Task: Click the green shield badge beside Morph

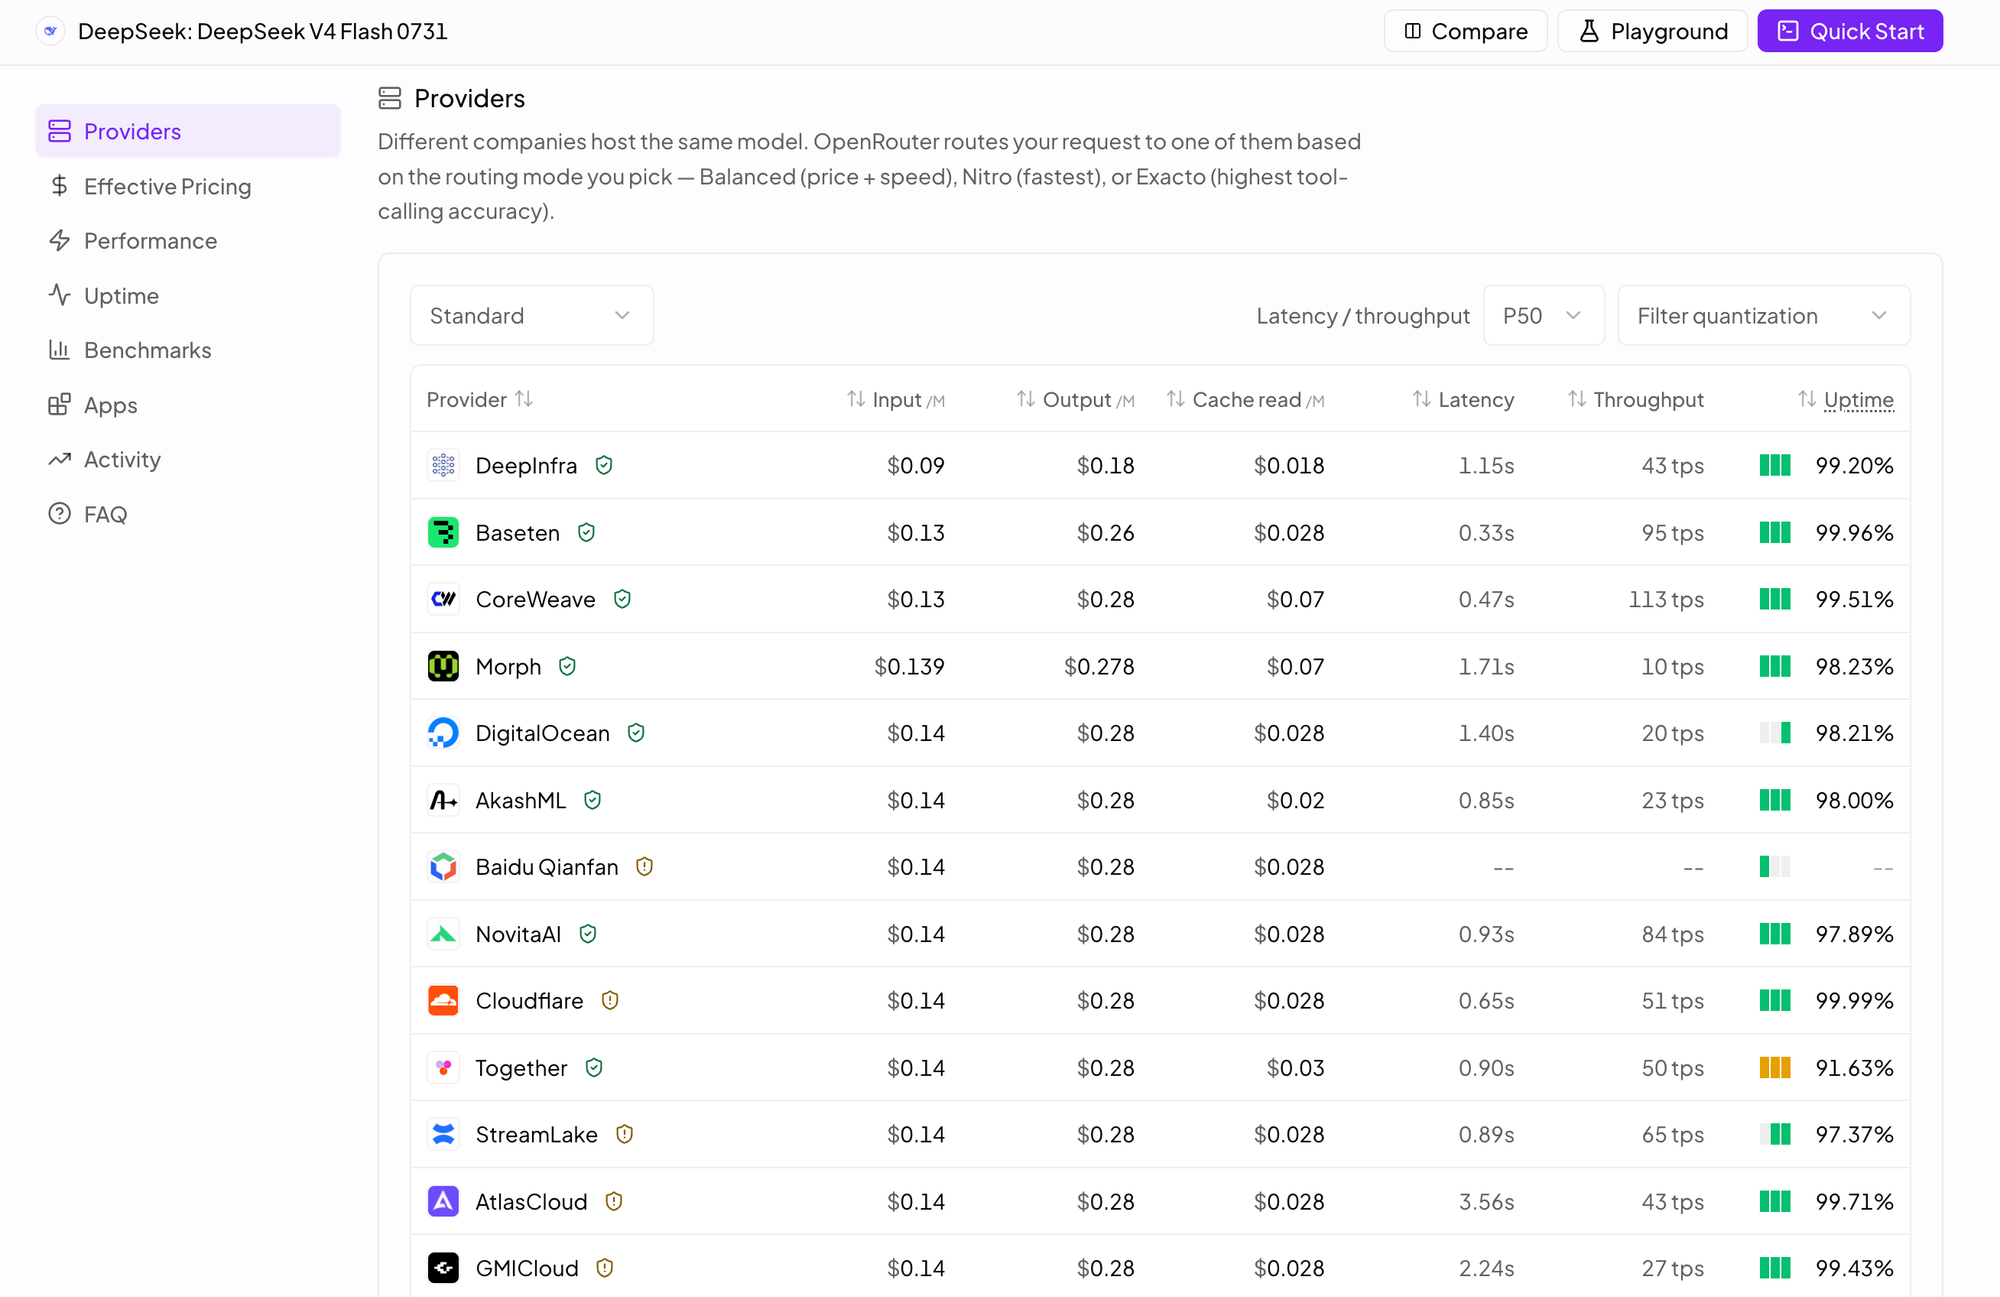Action: click(x=567, y=666)
